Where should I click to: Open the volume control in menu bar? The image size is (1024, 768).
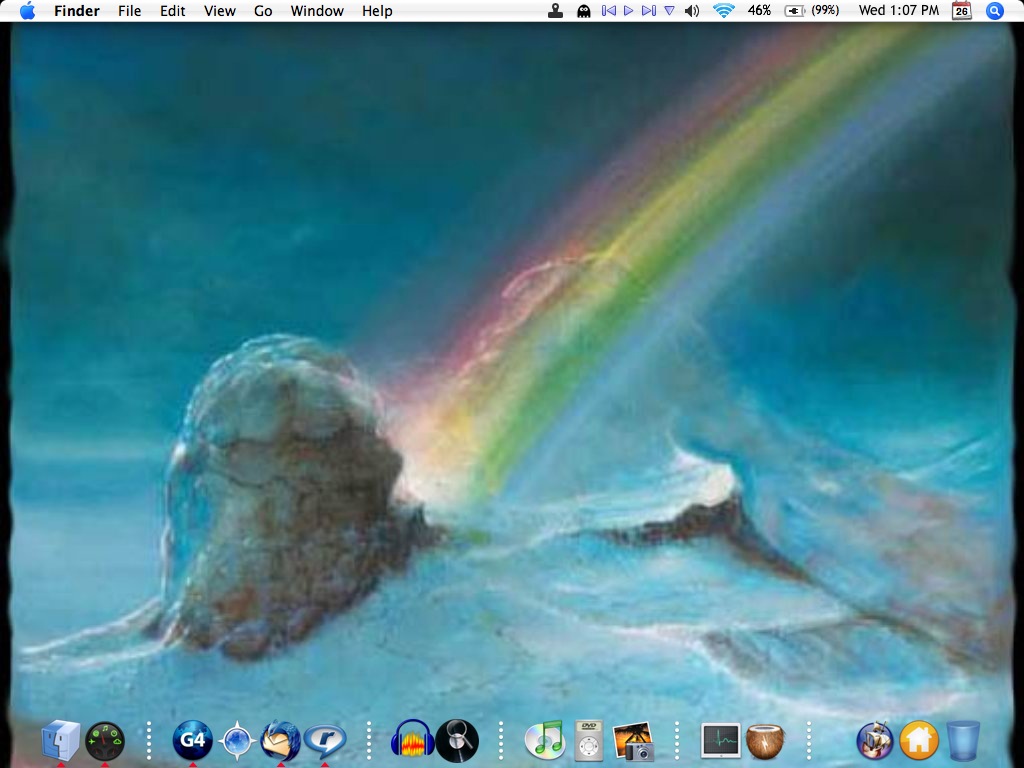(x=692, y=10)
